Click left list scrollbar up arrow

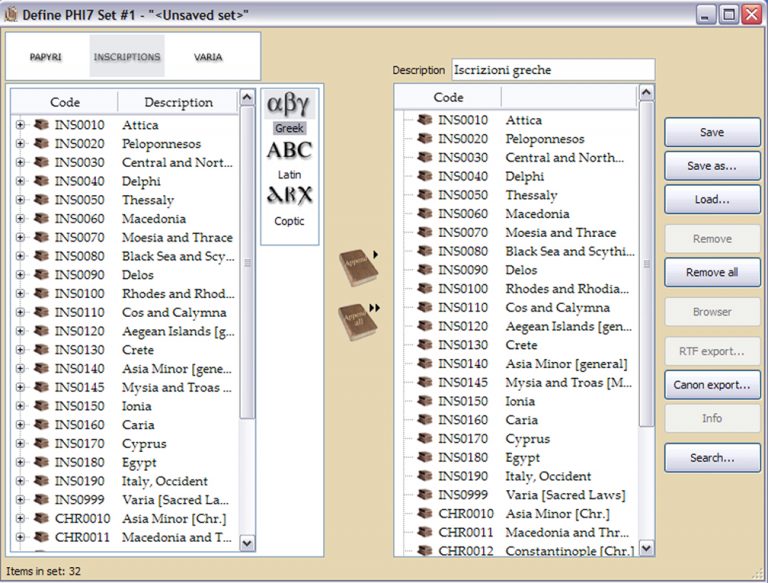coord(247,97)
